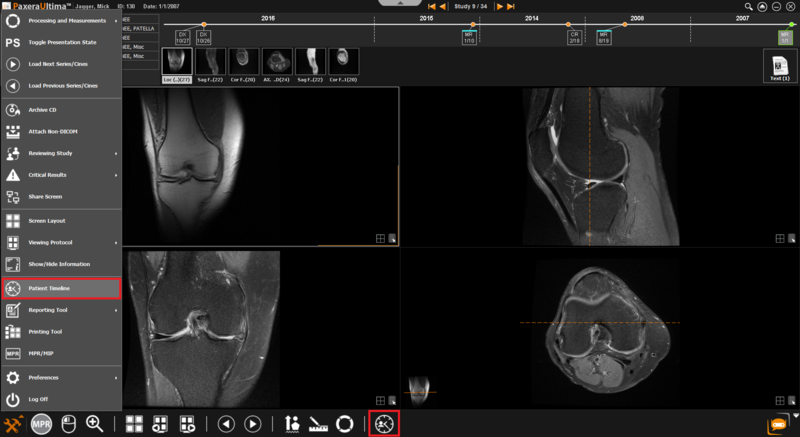
Task: Open Patient Timeline from bottom toolbar
Action: point(384,423)
